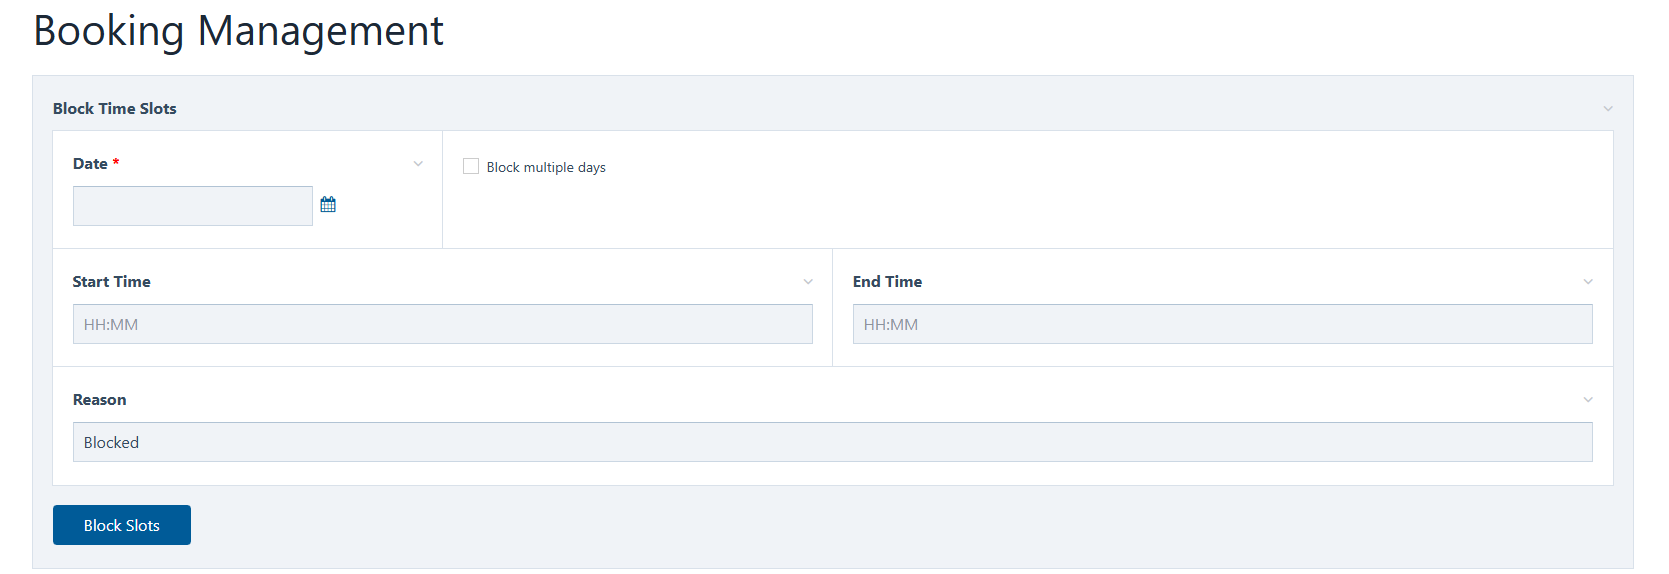Collapse the End Time section chevron
Viewport: 1669px width, 574px height.
(x=1588, y=282)
